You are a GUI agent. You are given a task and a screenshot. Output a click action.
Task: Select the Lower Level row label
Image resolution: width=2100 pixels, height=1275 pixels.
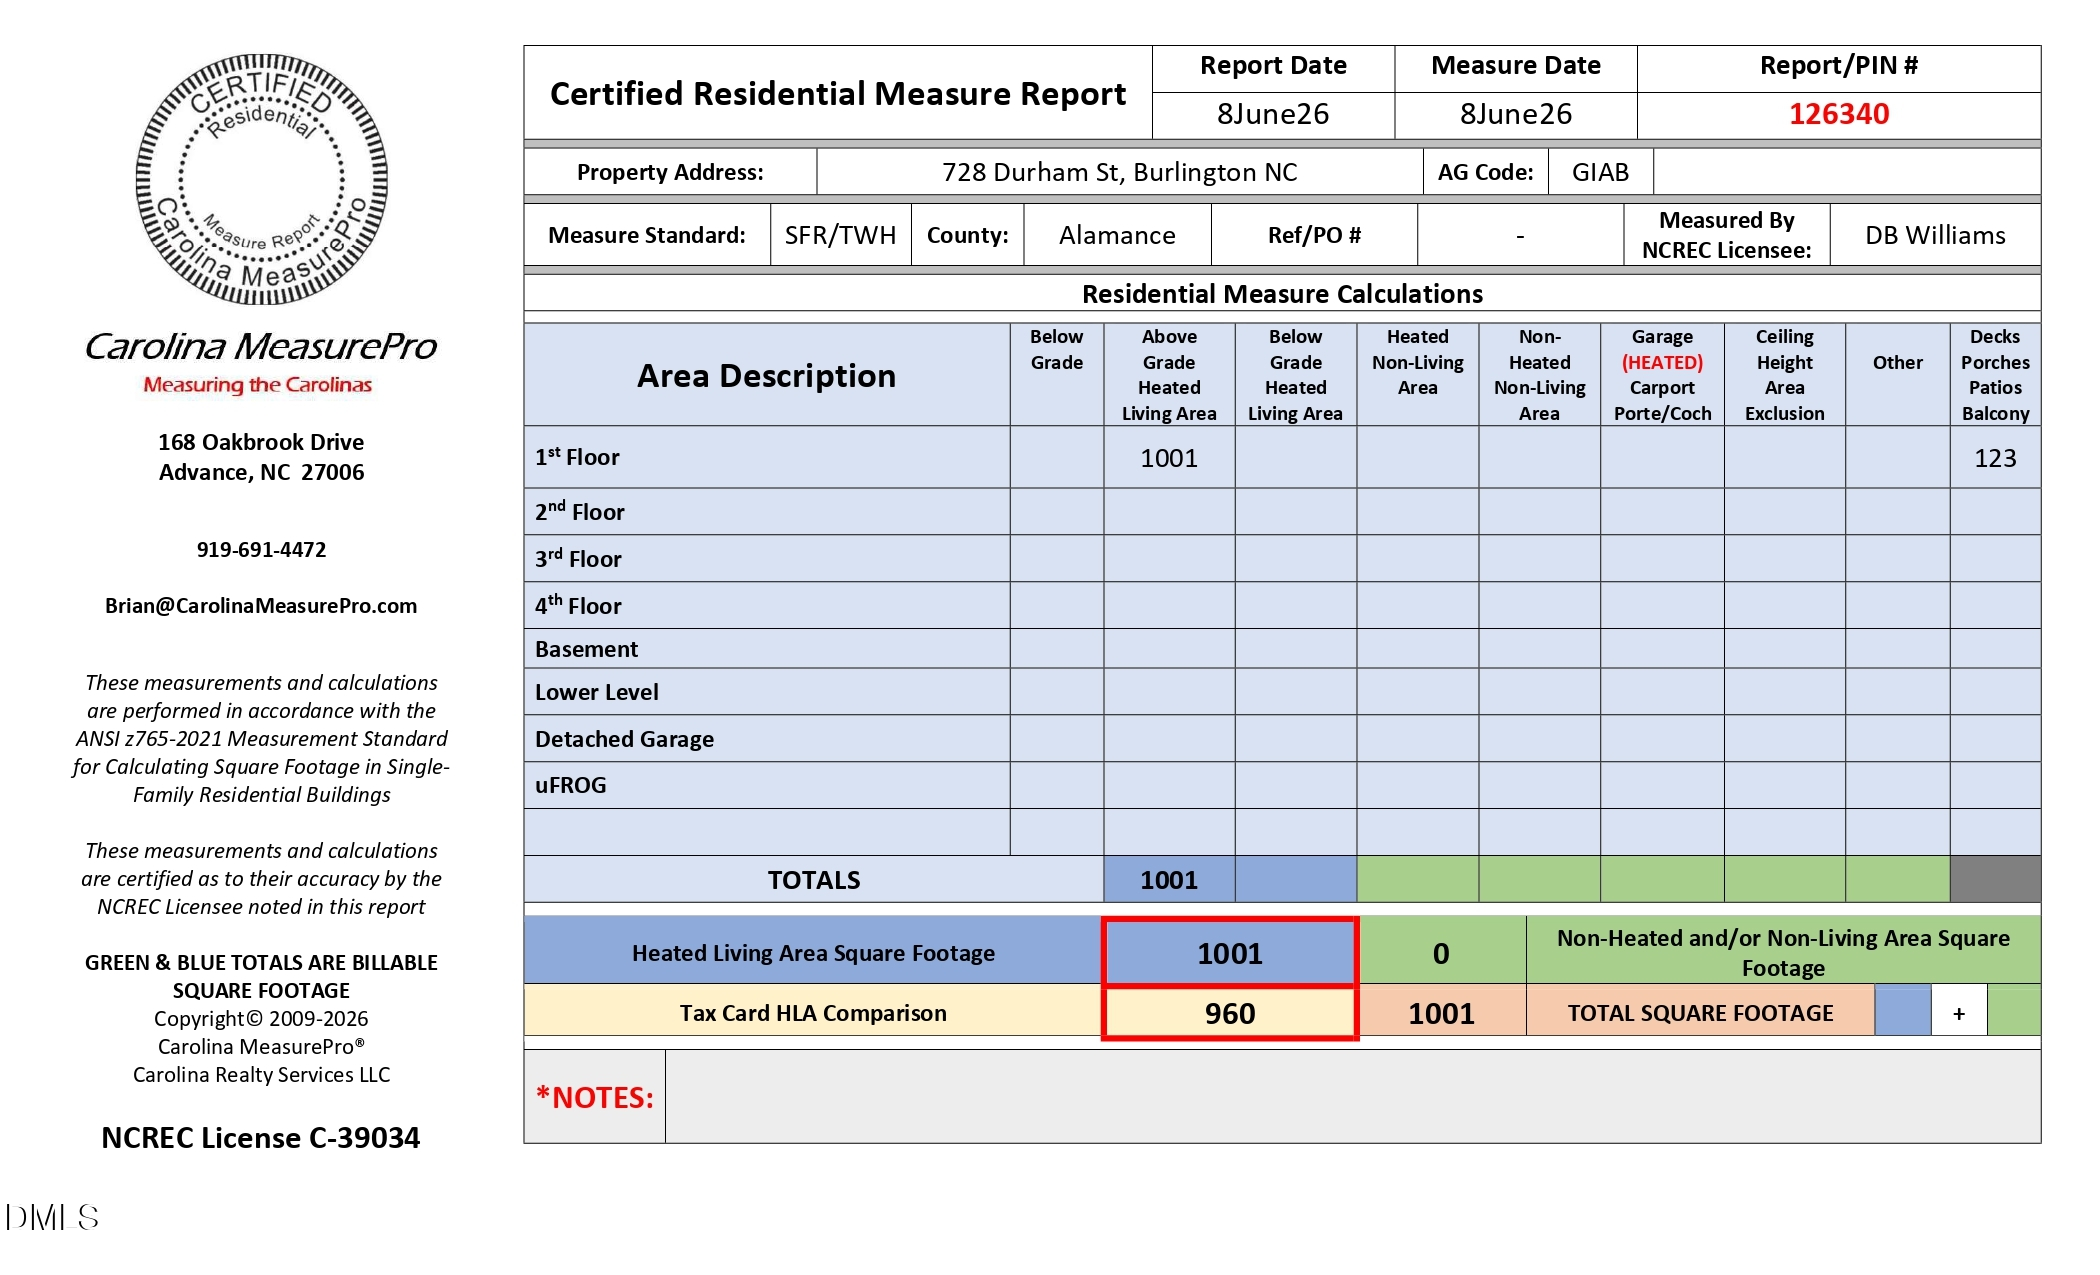596,692
